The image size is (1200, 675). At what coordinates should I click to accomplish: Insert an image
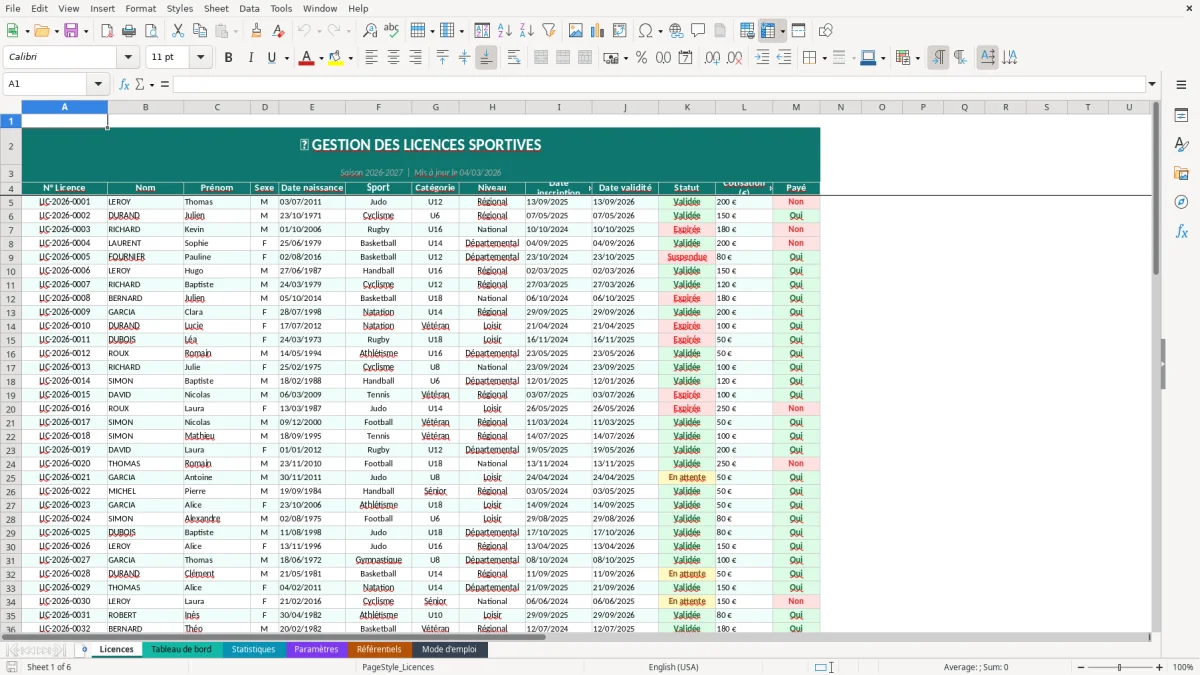pos(576,31)
